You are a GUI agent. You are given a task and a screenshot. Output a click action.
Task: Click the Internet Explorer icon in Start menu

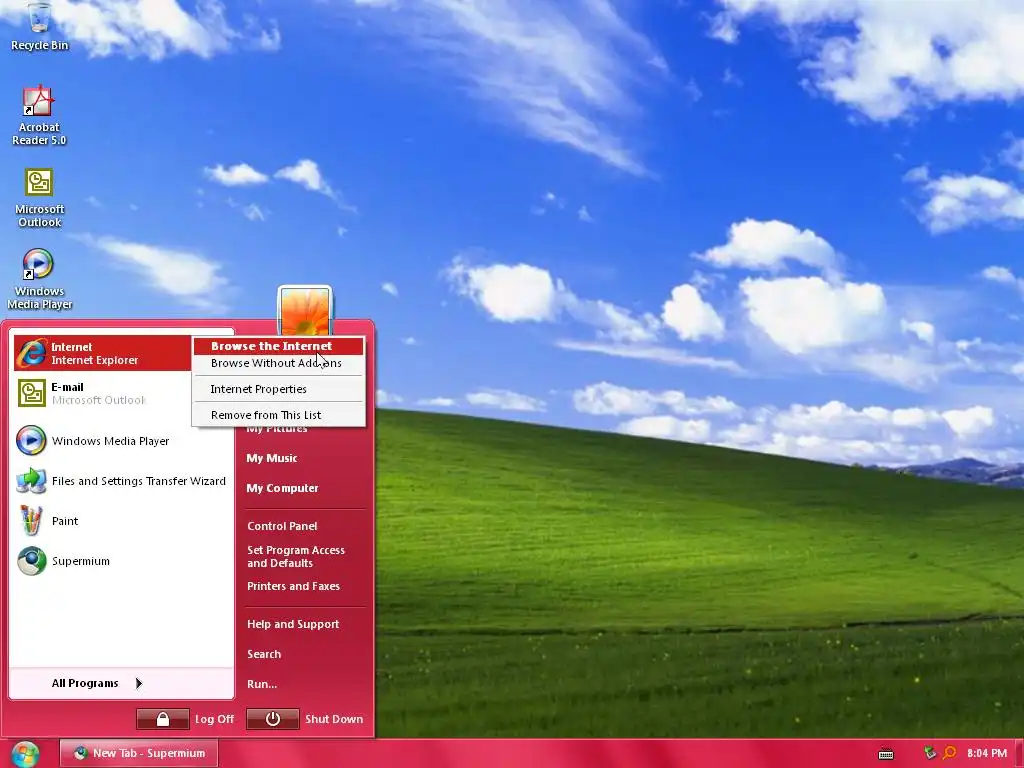pos(31,353)
